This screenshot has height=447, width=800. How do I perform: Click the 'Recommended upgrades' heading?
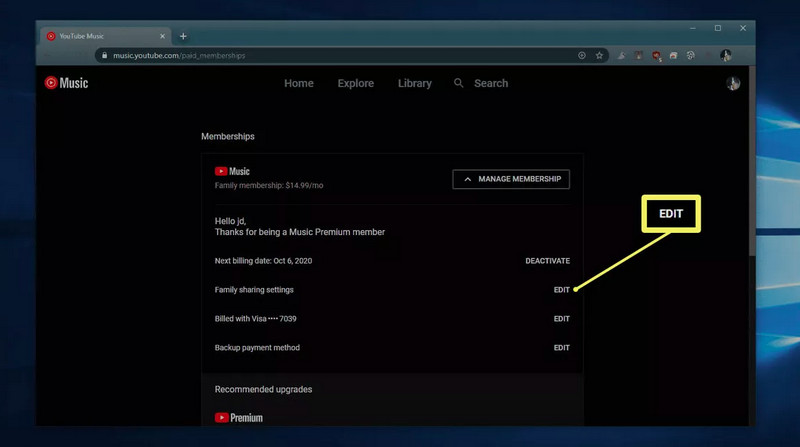(263, 389)
